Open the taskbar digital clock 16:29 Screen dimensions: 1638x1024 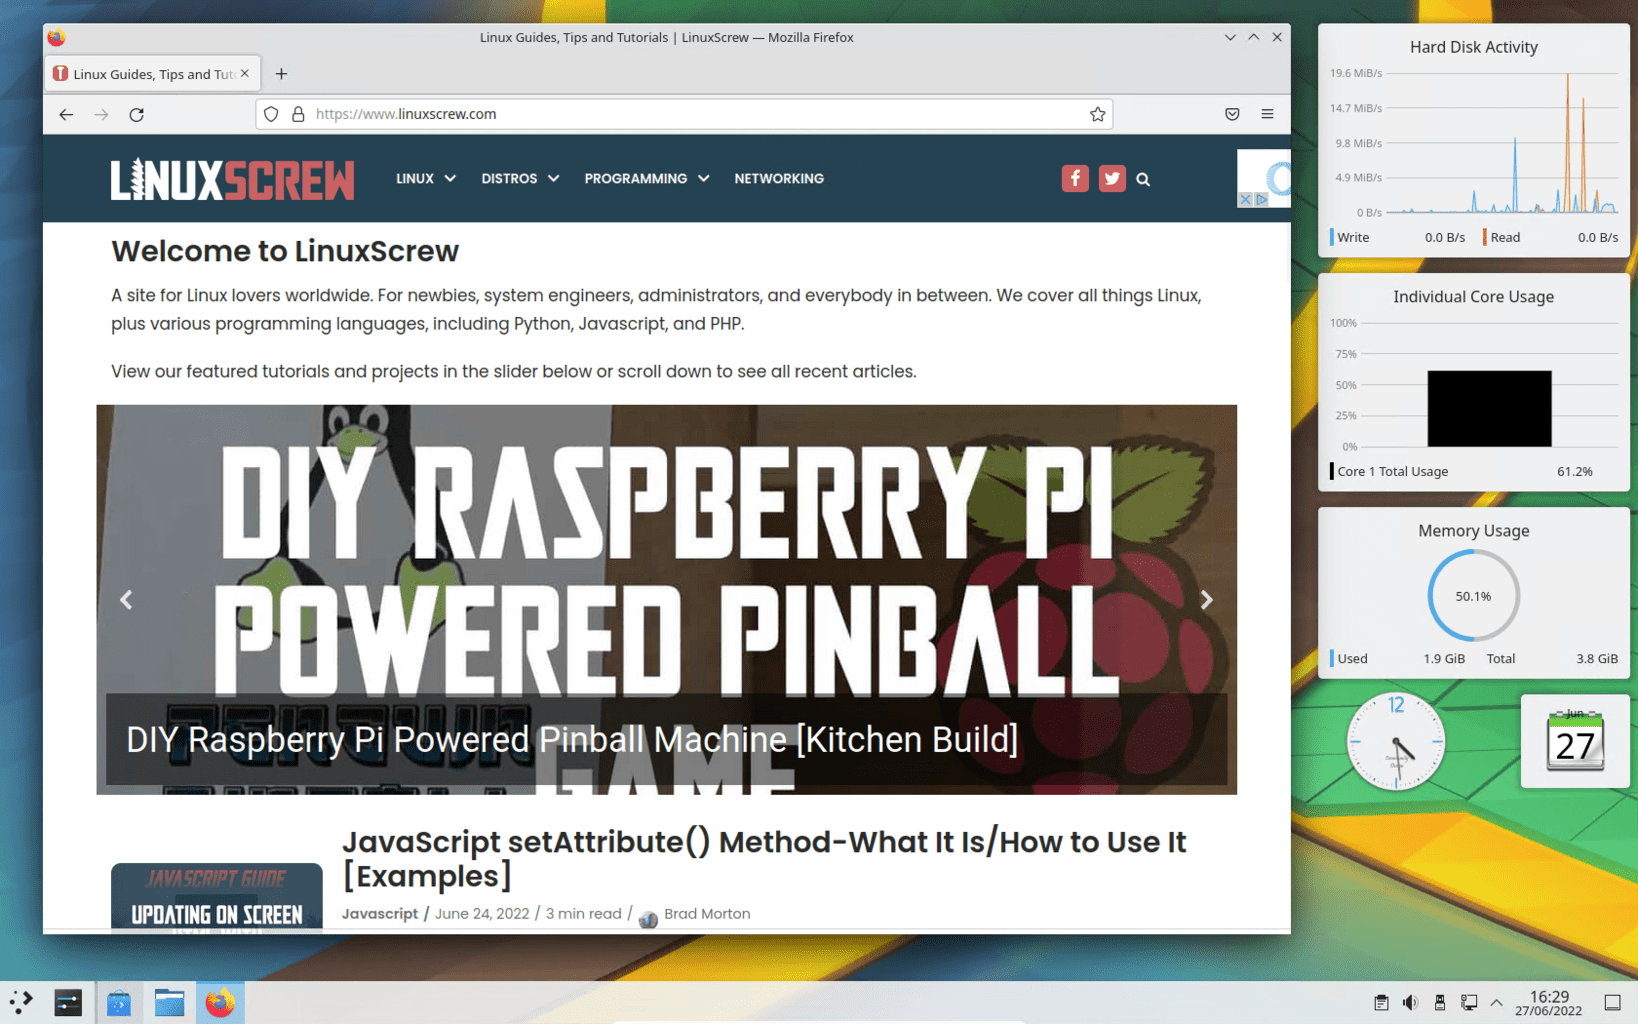click(1549, 1003)
